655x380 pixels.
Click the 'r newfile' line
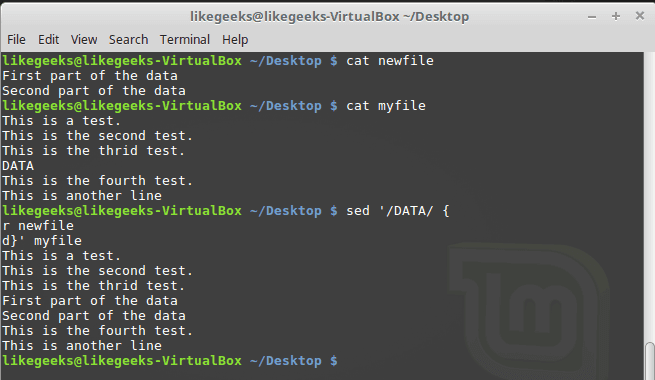(38, 226)
